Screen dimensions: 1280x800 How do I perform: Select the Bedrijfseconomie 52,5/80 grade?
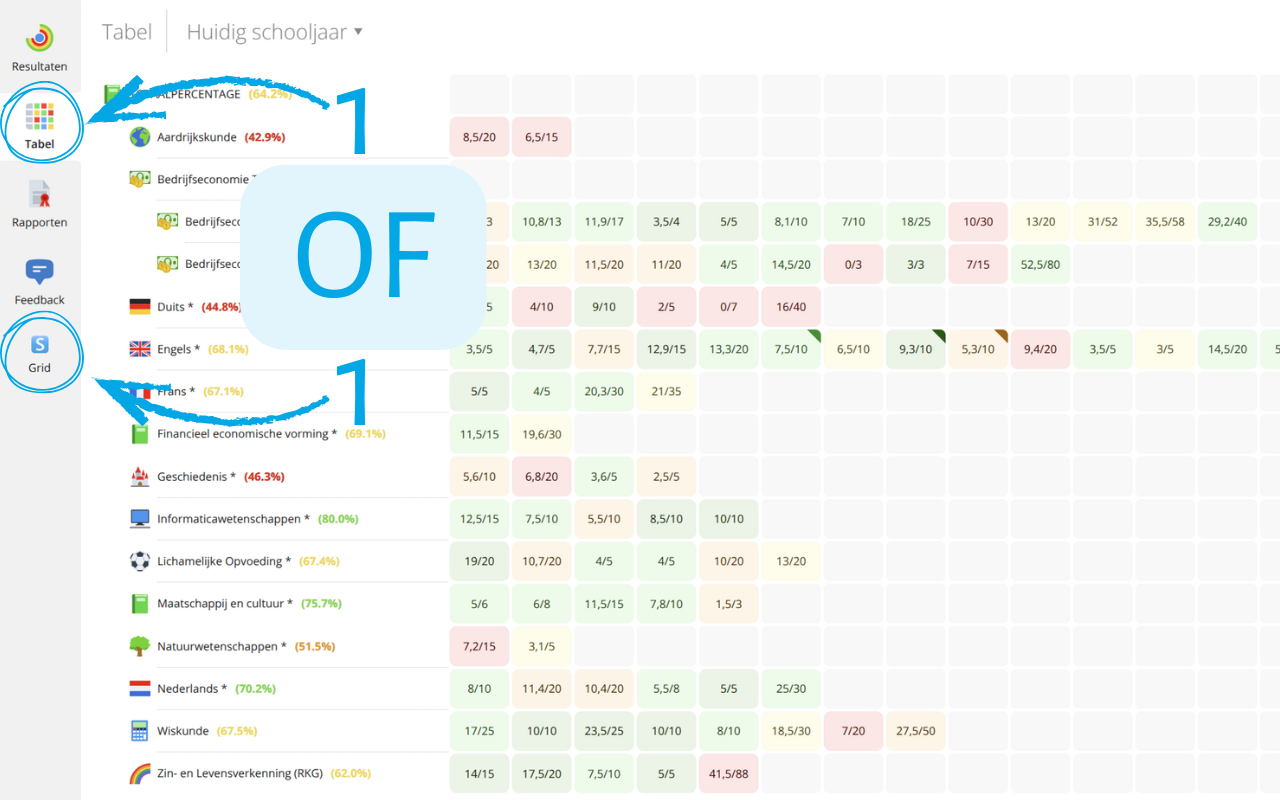tap(1039, 264)
